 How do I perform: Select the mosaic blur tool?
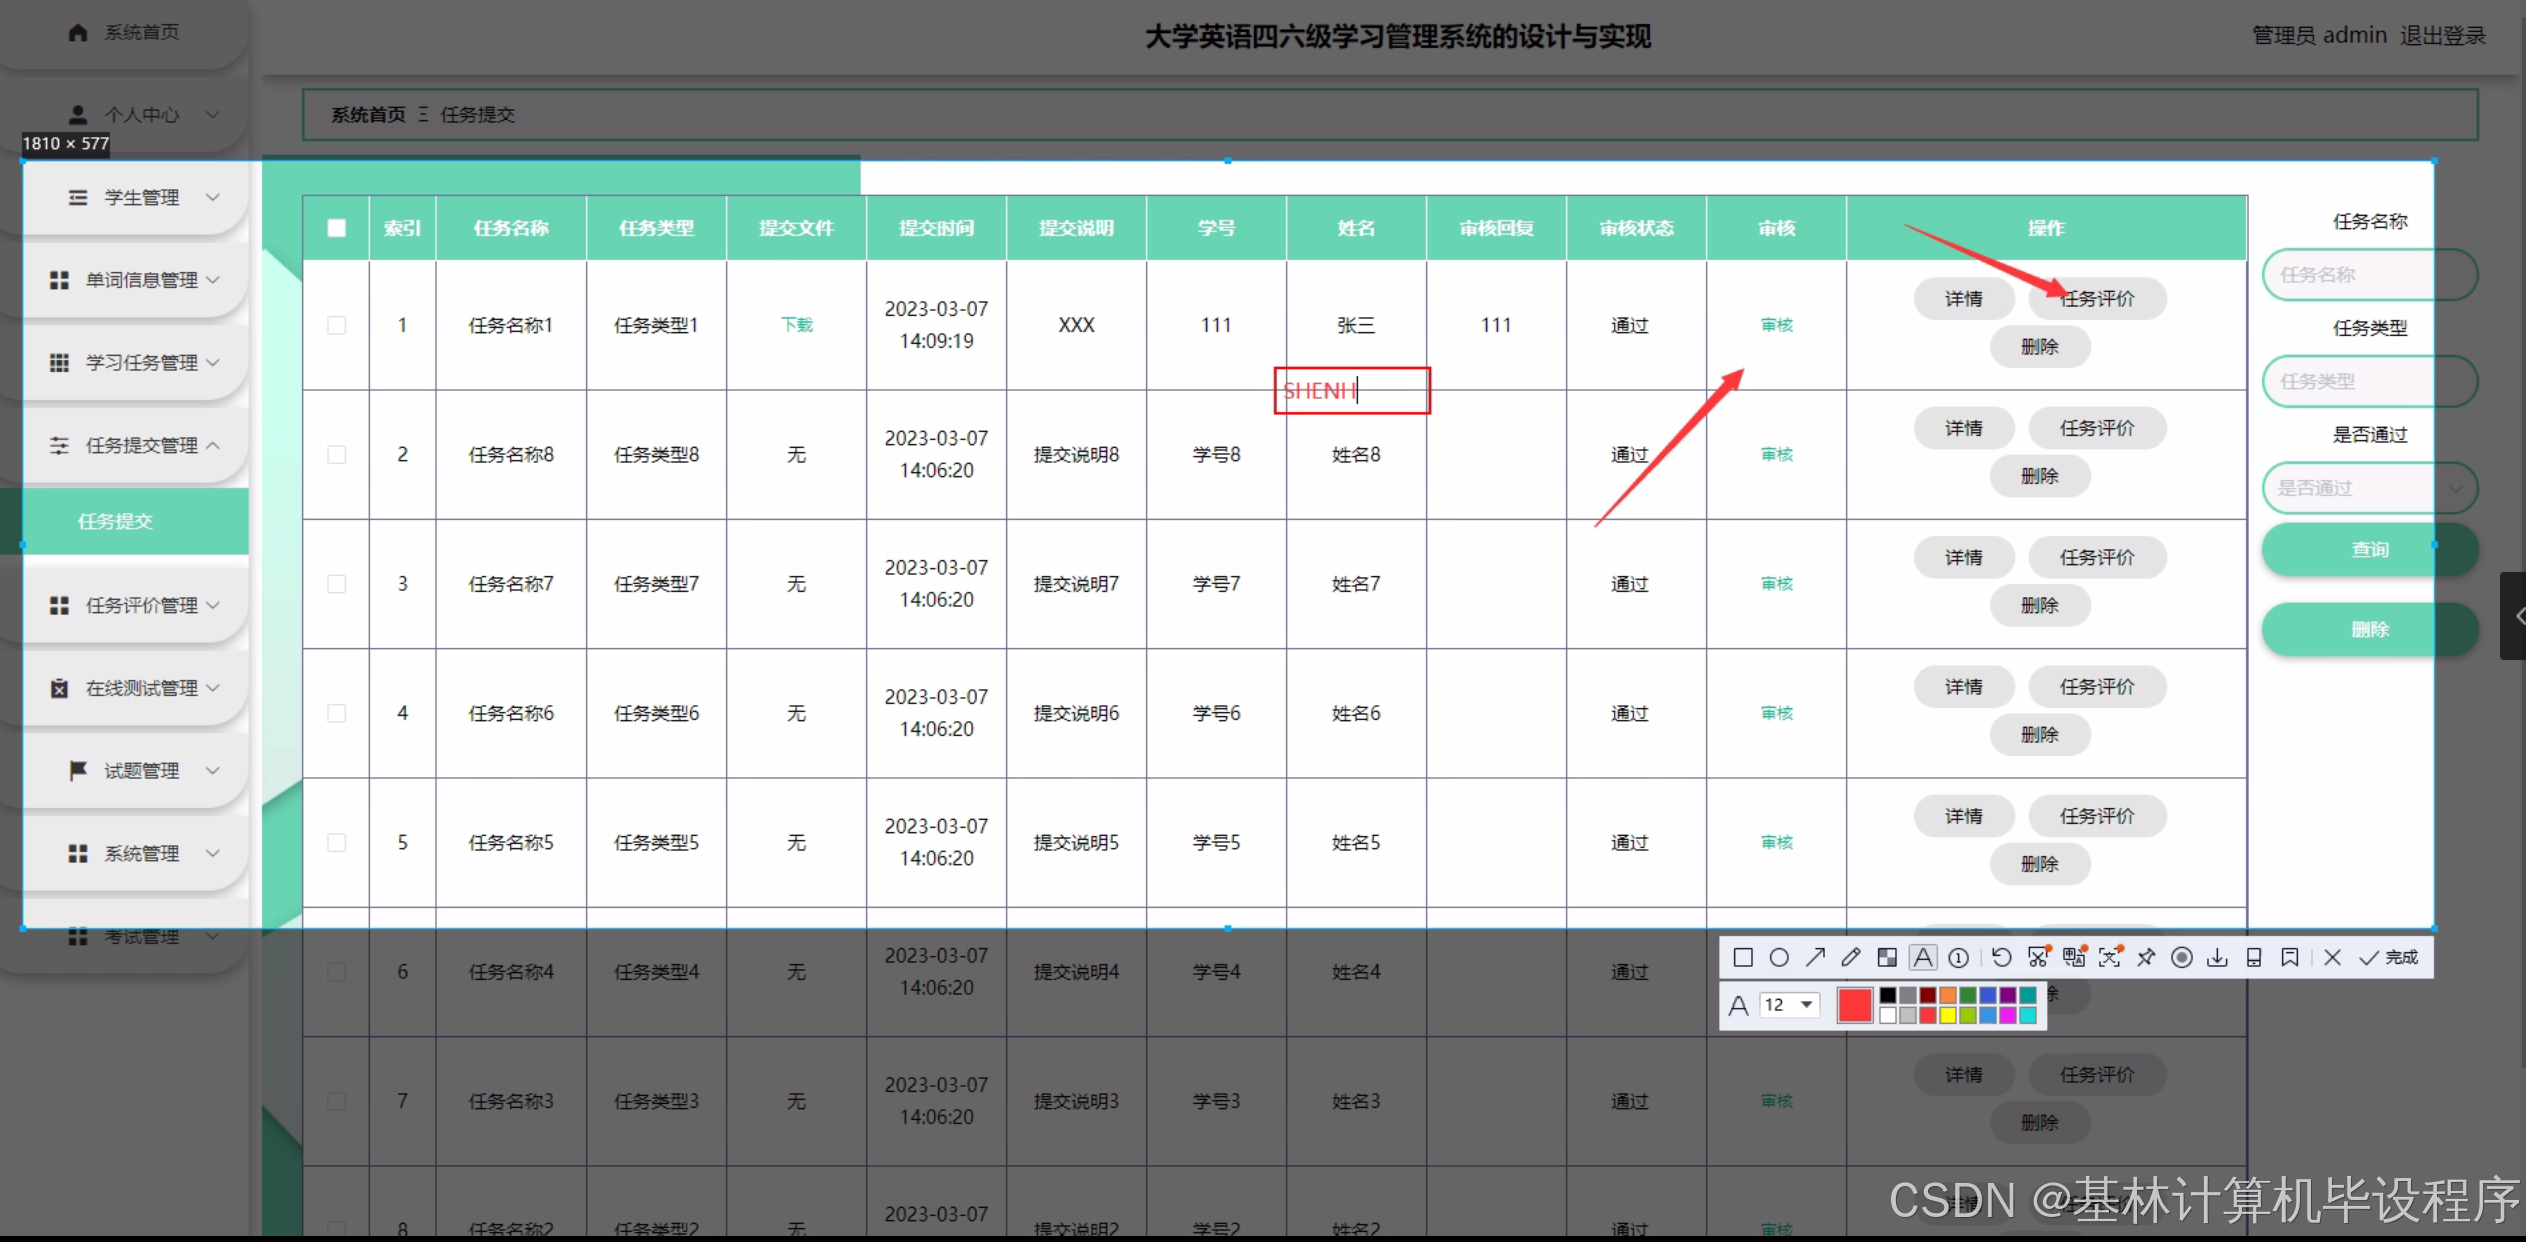tap(1887, 958)
